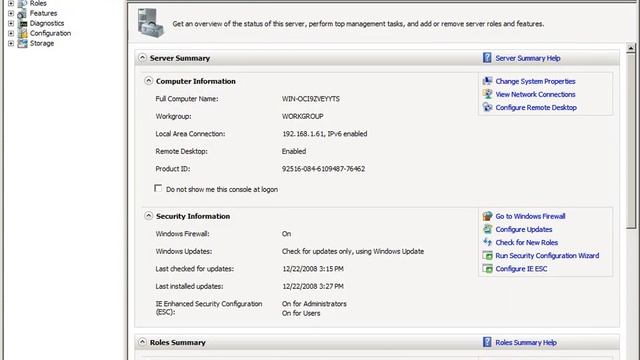Expand the Diagnostics tree node
640x360 pixels.
pyautogui.click(x=11, y=23)
